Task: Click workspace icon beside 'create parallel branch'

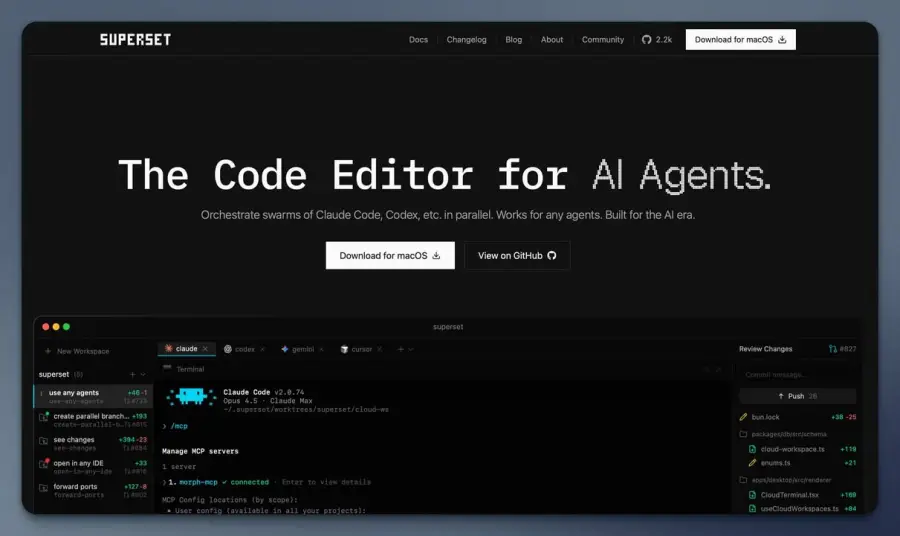Action: [x=44, y=417]
